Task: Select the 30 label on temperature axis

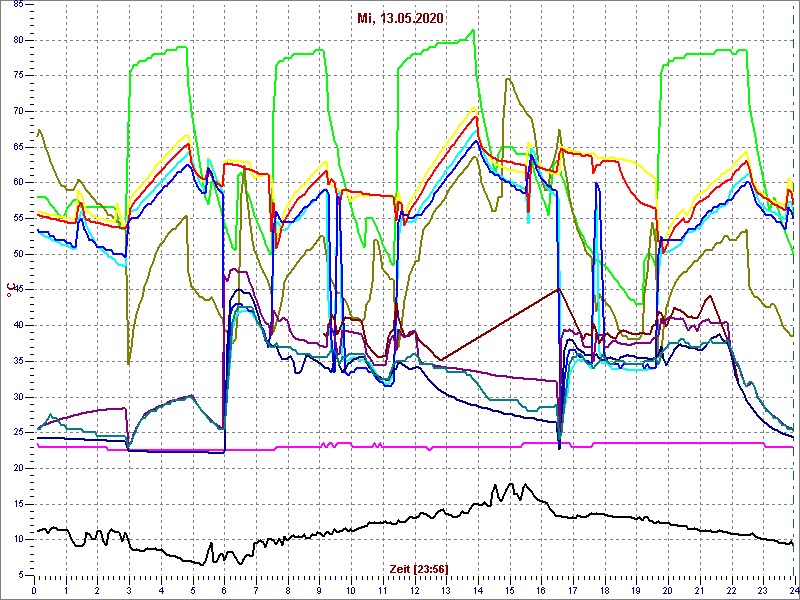Action: (17, 397)
